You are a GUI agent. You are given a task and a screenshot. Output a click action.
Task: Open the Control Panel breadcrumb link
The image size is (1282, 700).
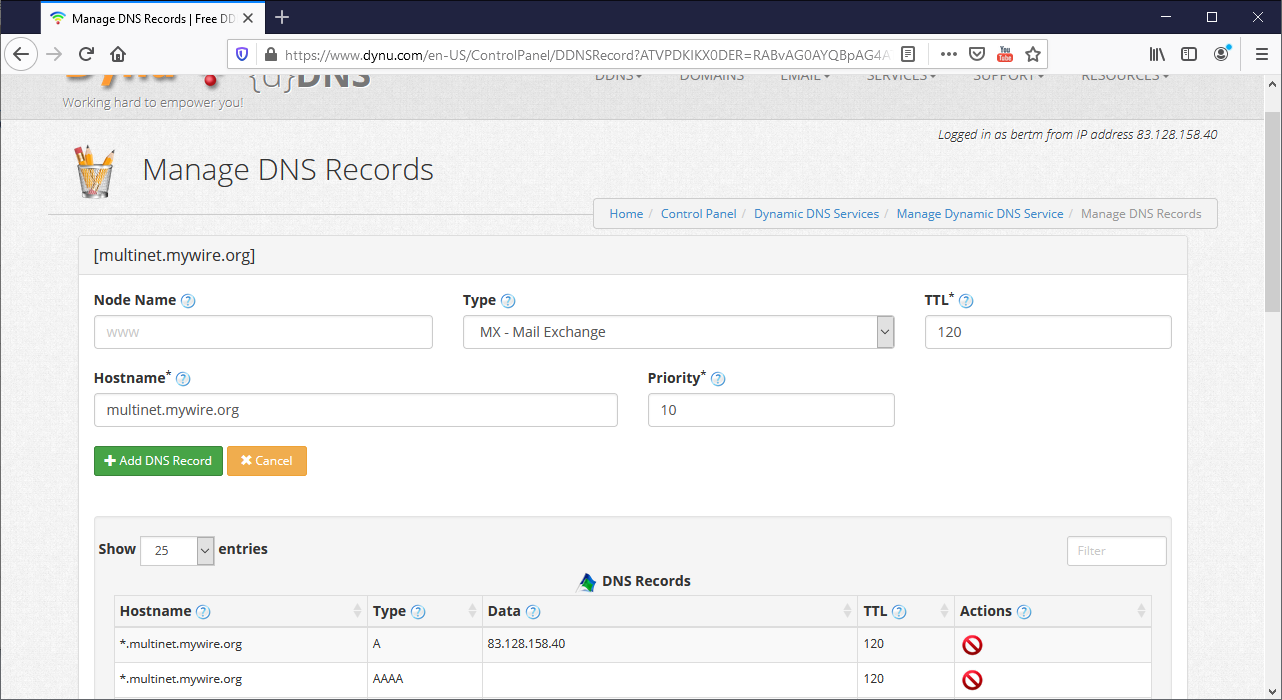pos(698,214)
